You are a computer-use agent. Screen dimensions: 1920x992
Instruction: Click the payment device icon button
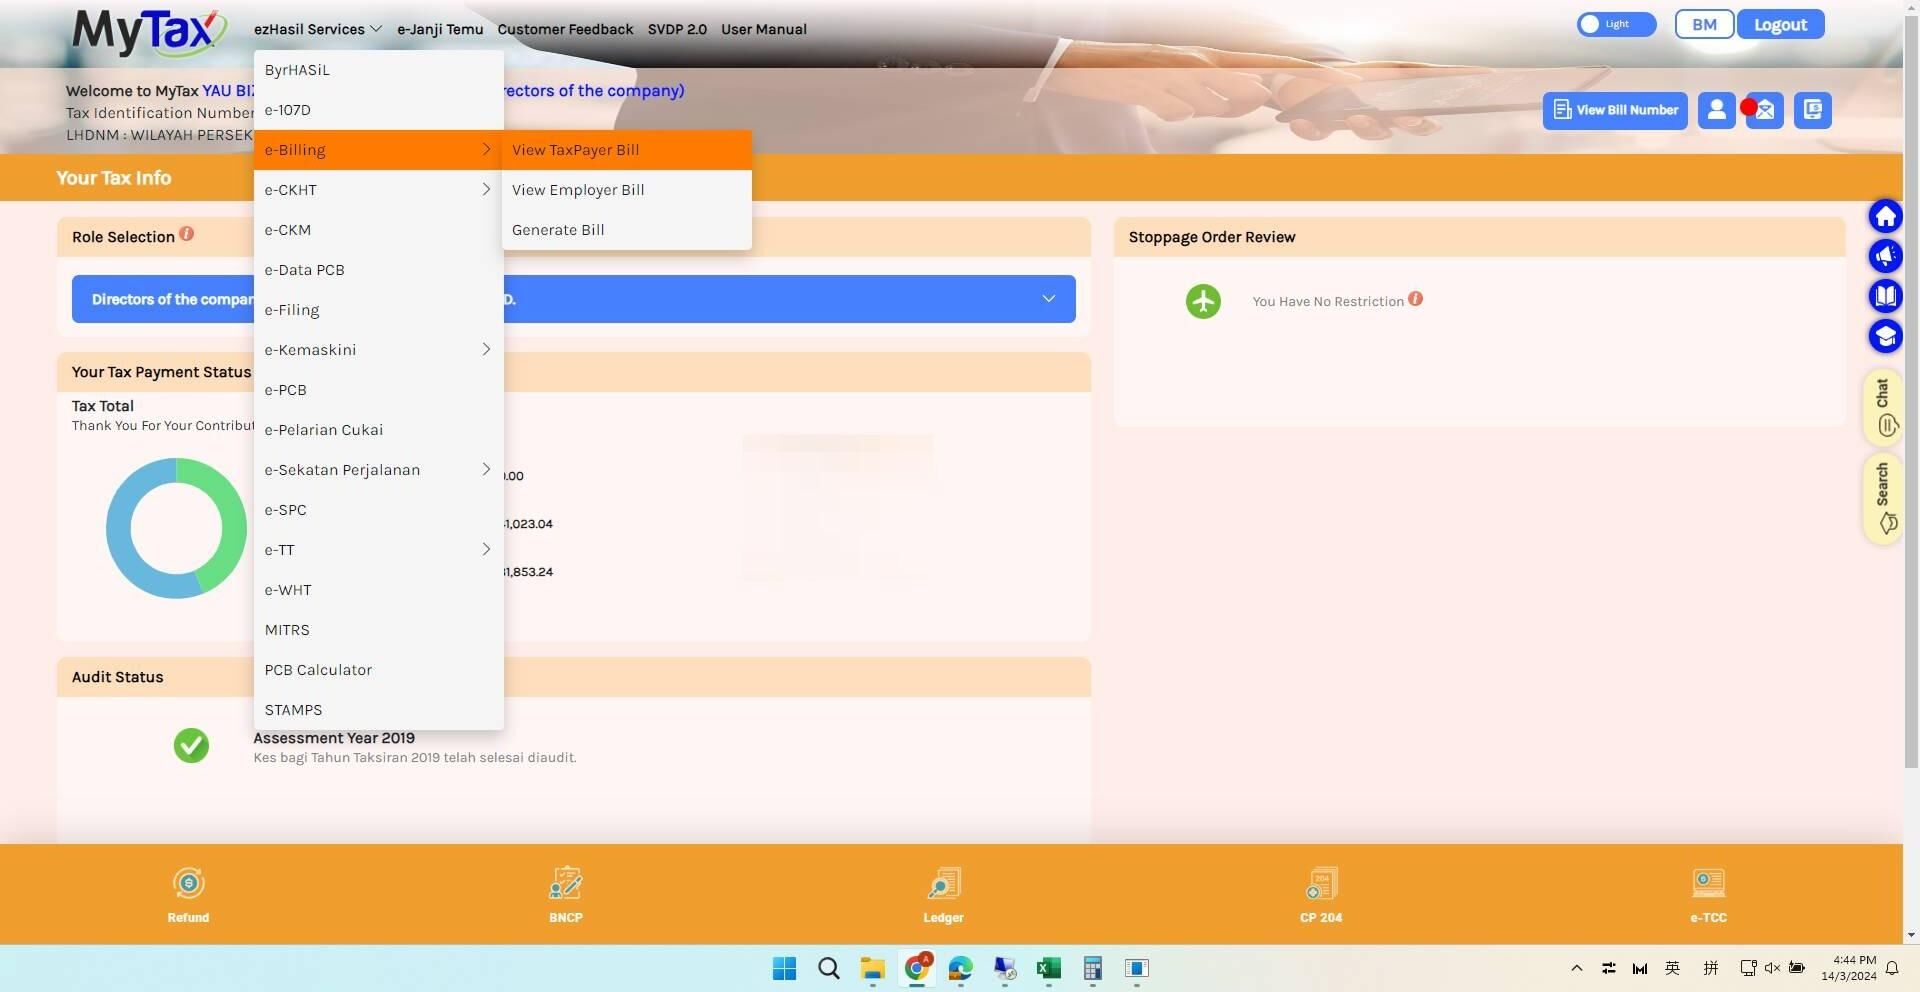coord(1812,110)
